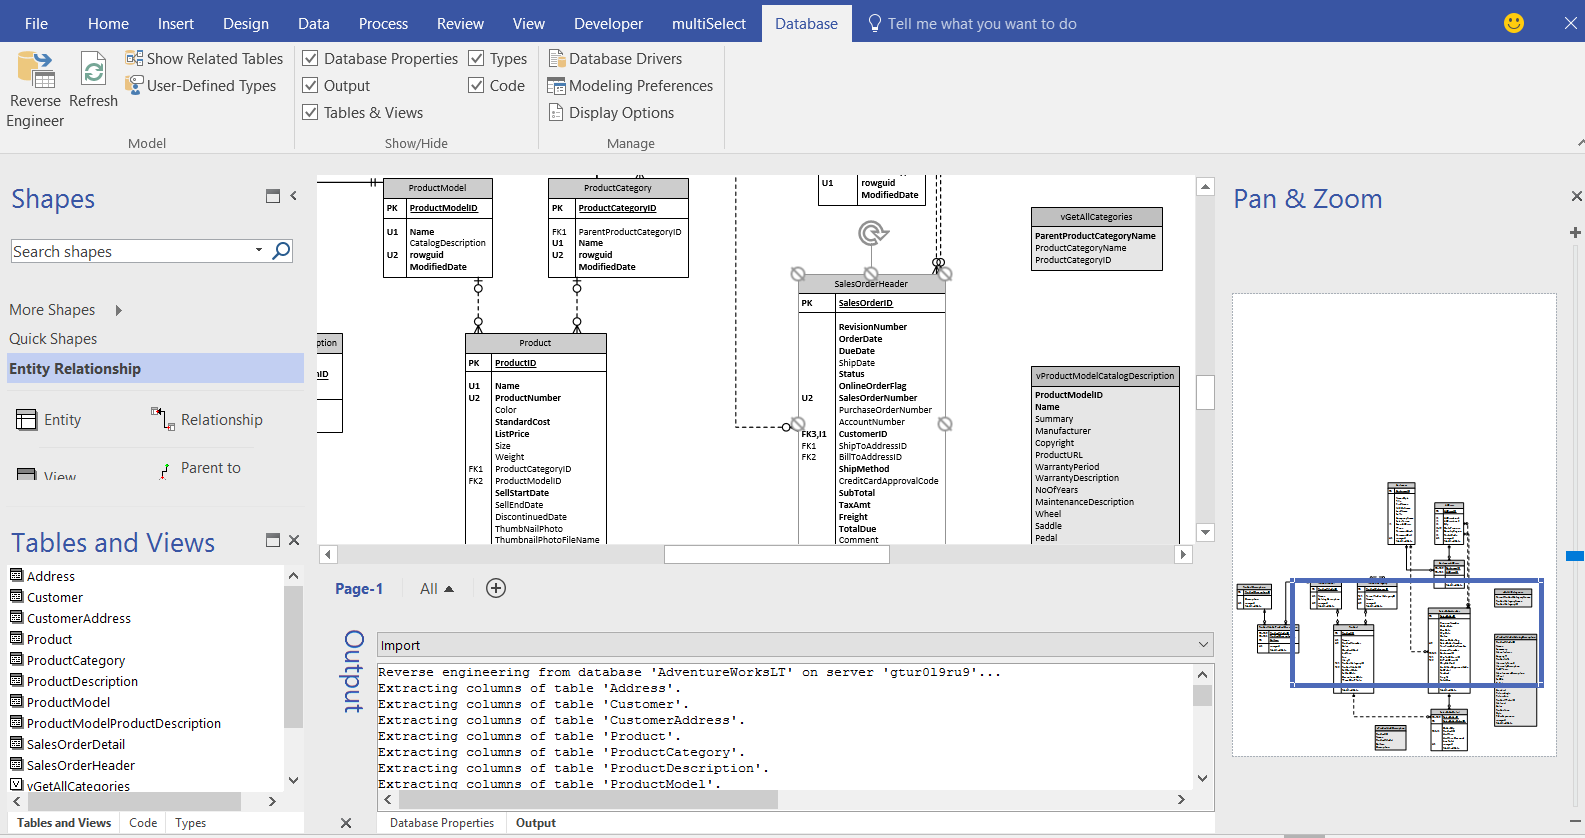
Task: Select the Entity shape
Action: (49, 420)
